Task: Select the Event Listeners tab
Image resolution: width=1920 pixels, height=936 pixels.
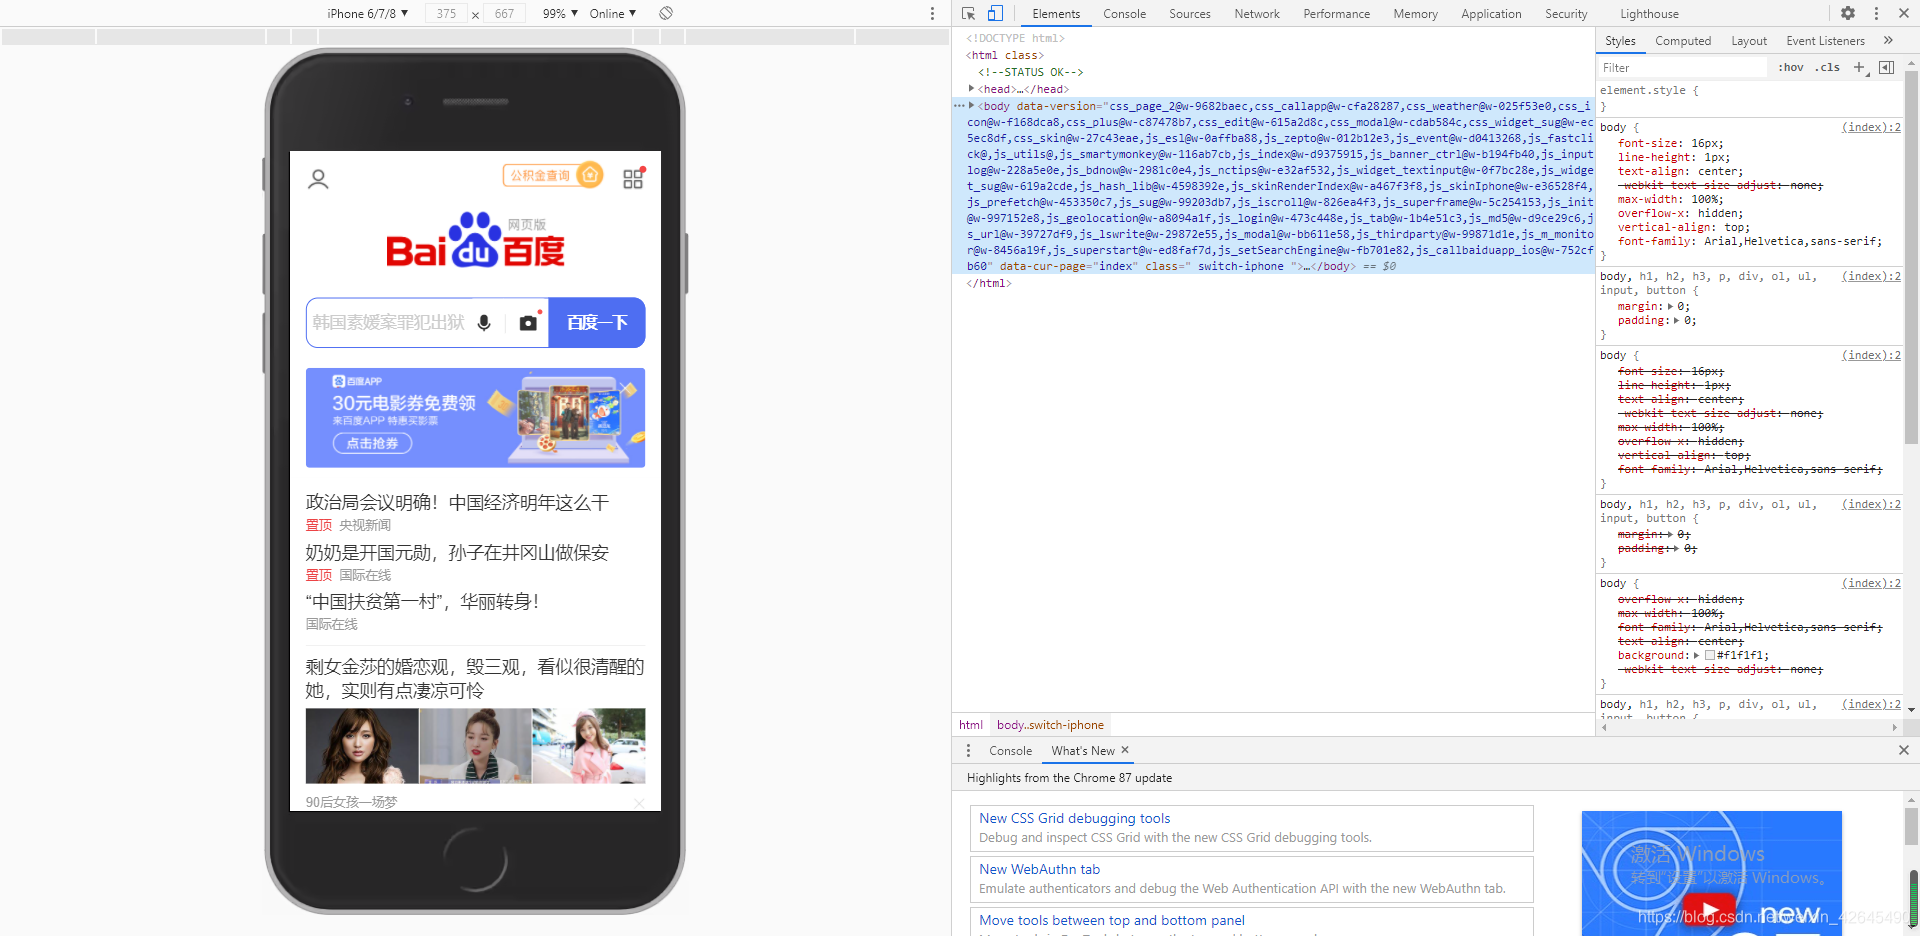Action: [1825, 40]
